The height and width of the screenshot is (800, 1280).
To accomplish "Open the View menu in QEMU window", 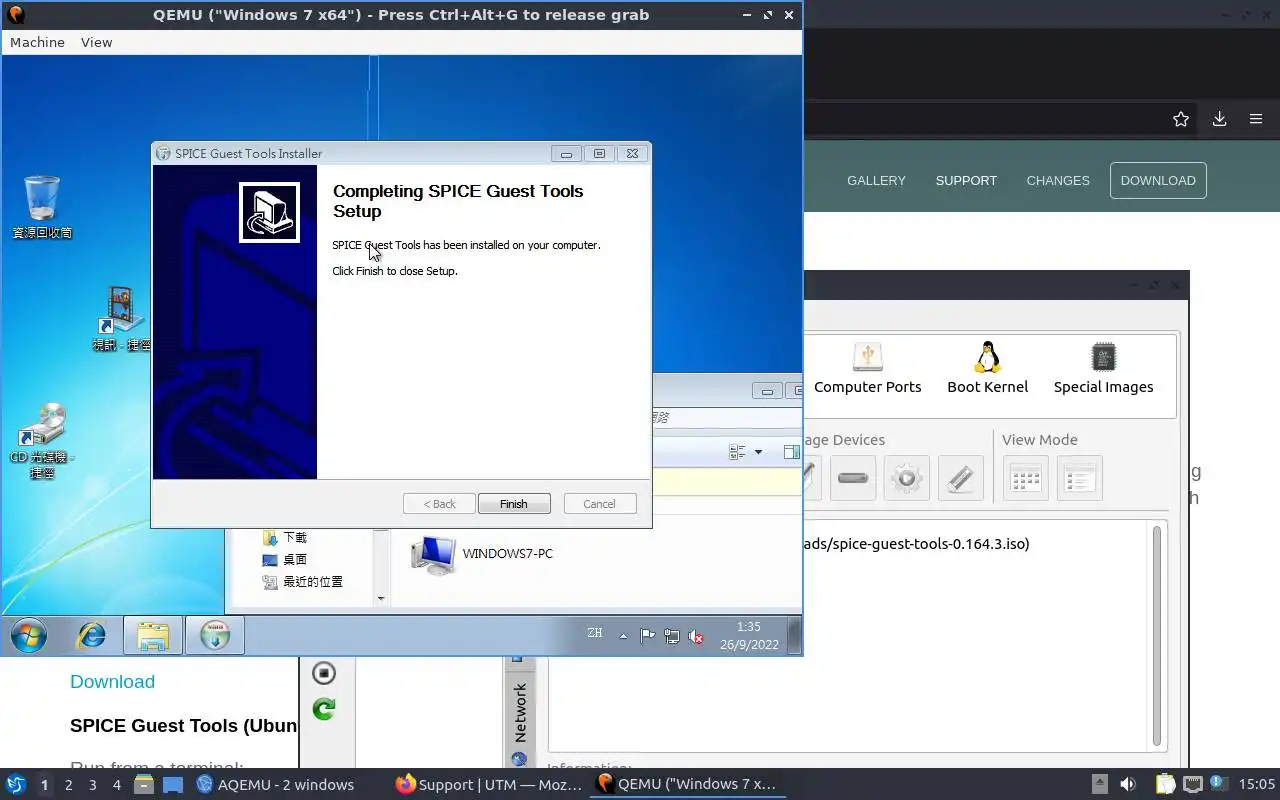I will coord(96,42).
